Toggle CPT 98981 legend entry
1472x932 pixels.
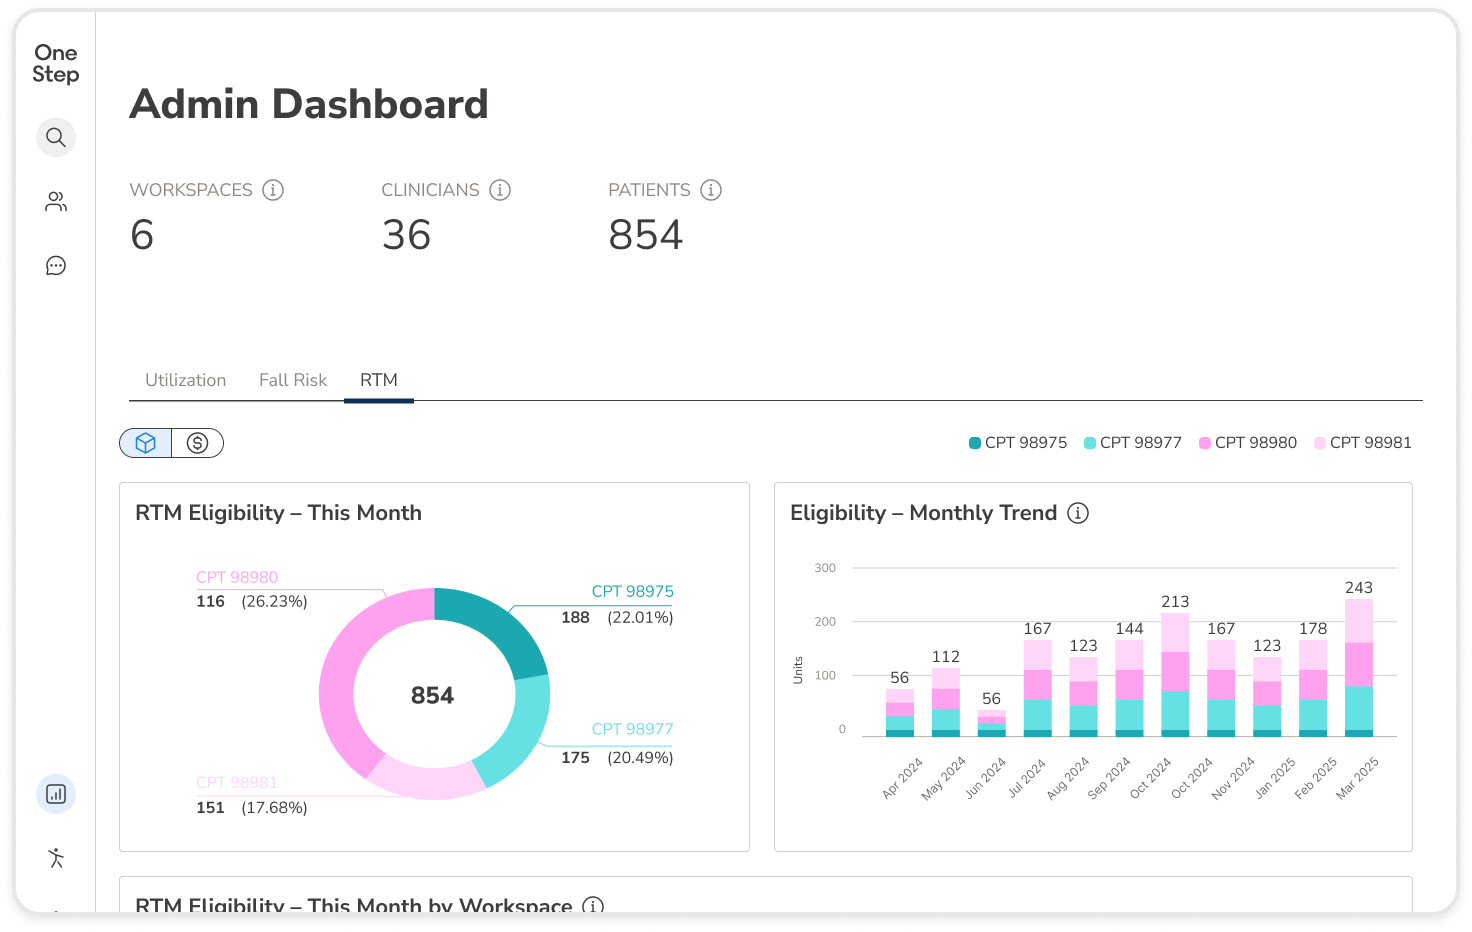pos(1363,443)
